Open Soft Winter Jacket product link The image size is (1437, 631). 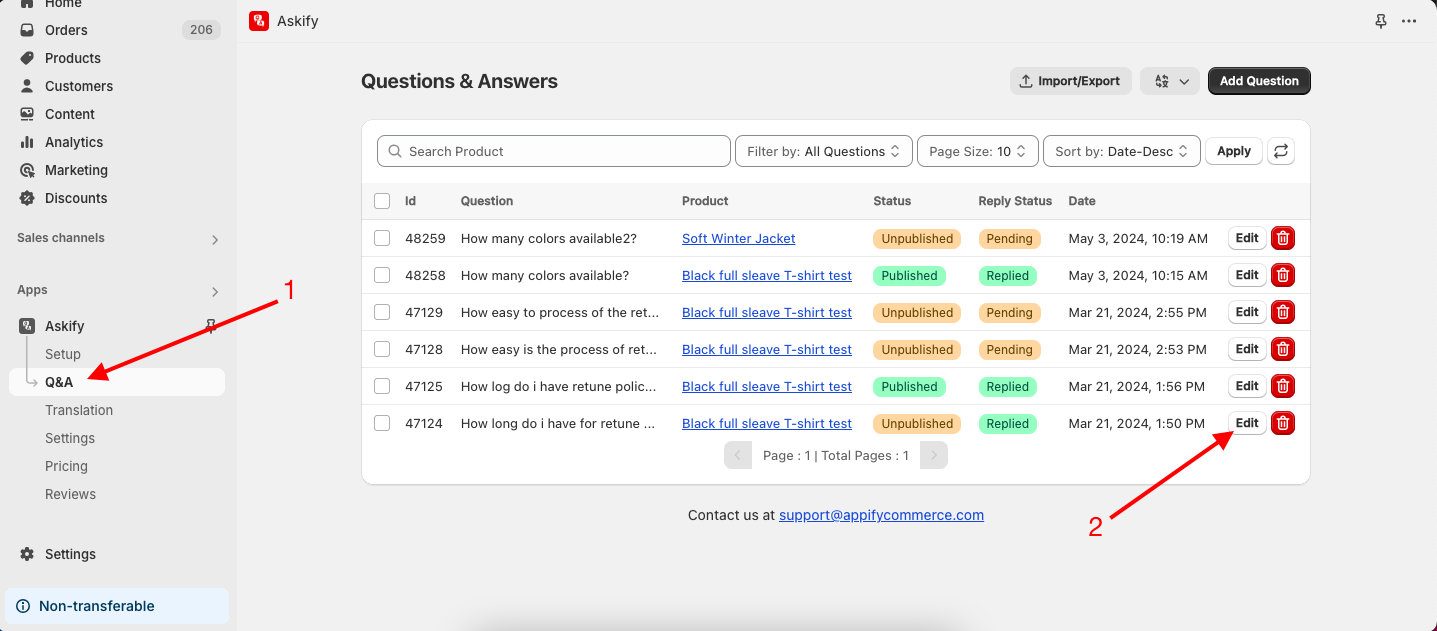pos(739,238)
